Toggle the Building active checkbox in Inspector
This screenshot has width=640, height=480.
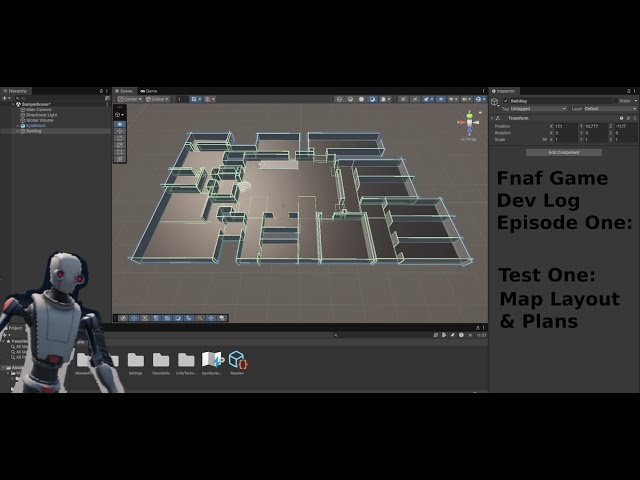(x=506, y=101)
